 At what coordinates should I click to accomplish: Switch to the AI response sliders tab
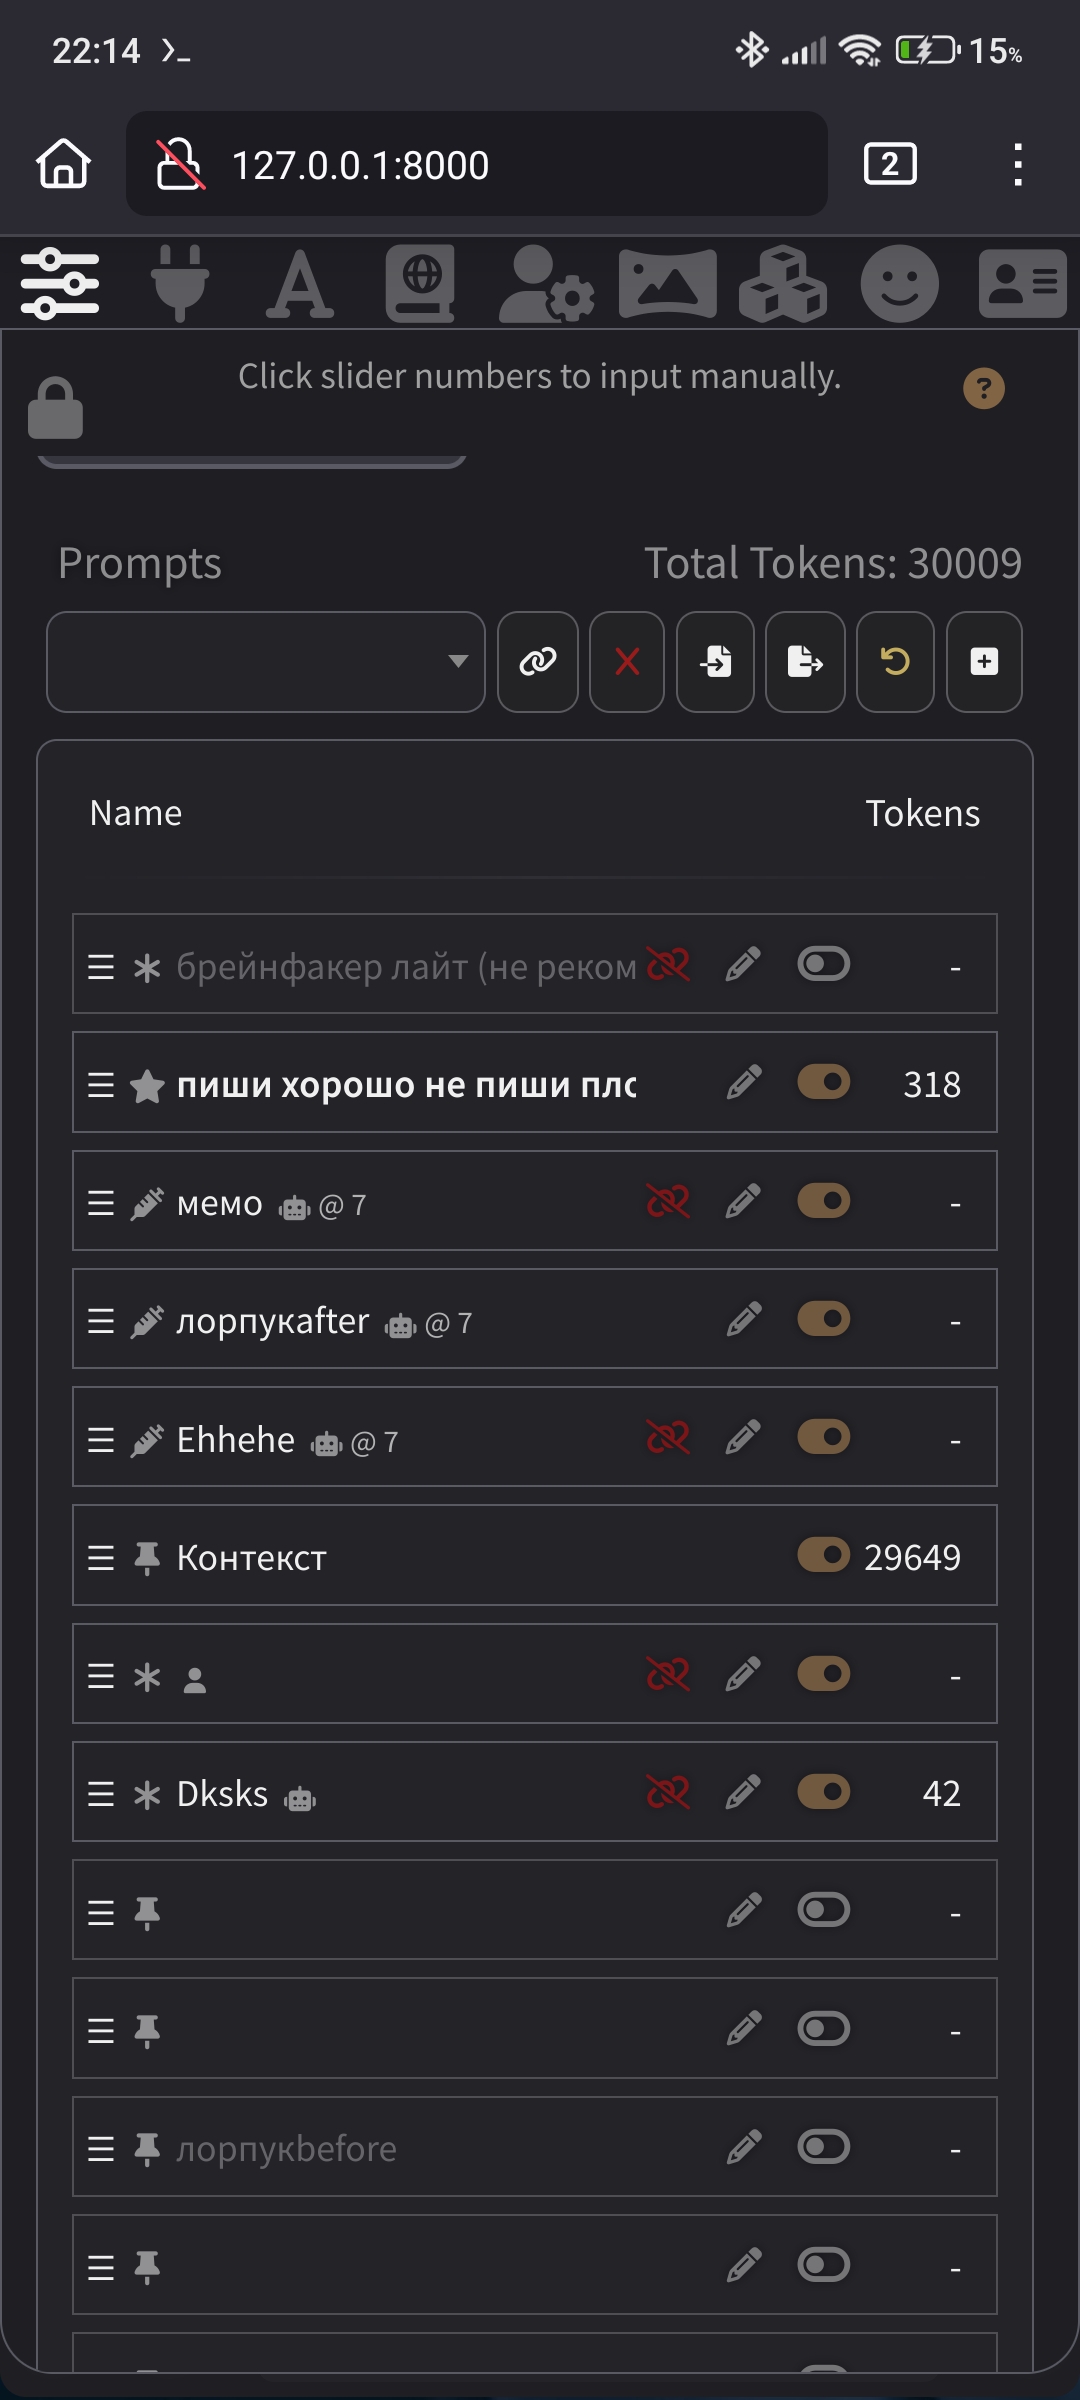coord(60,283)
